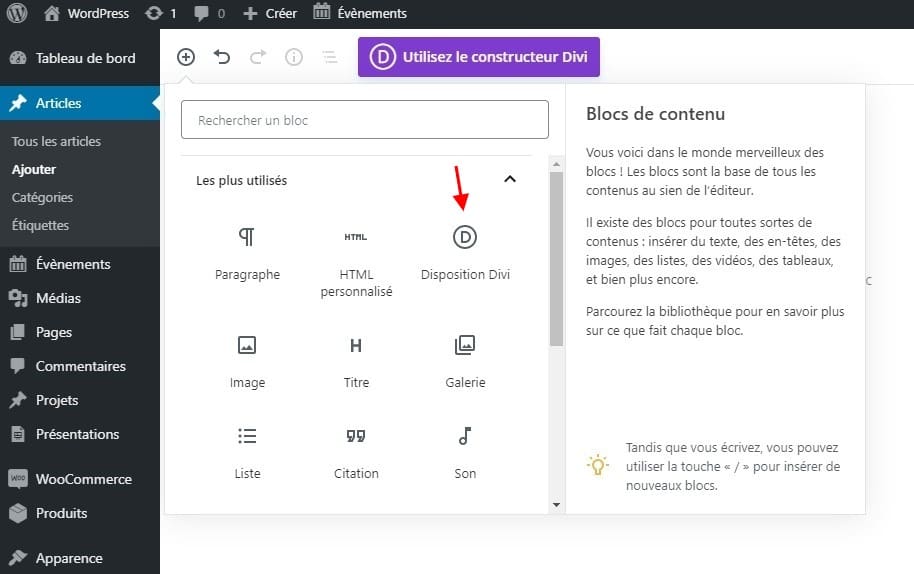The image size is (914, 574).
Task: Insert a Titre heading block
Action: (x=356, y=361)
